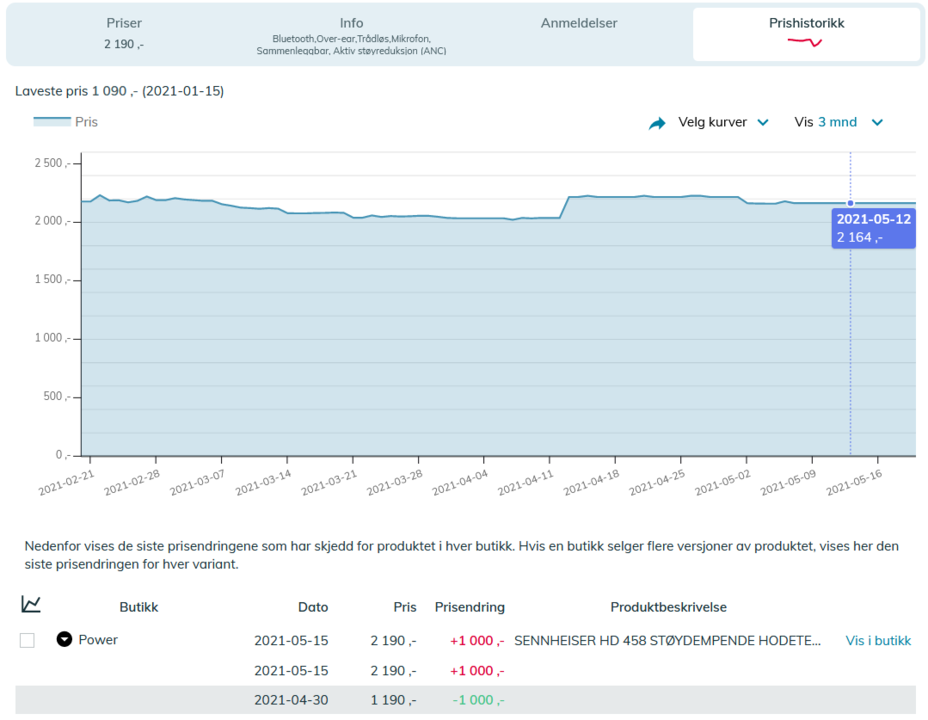Switch to the Priser tab
Image resolution: width=928 pixels, height=720 pixels.
coord(124,33)
